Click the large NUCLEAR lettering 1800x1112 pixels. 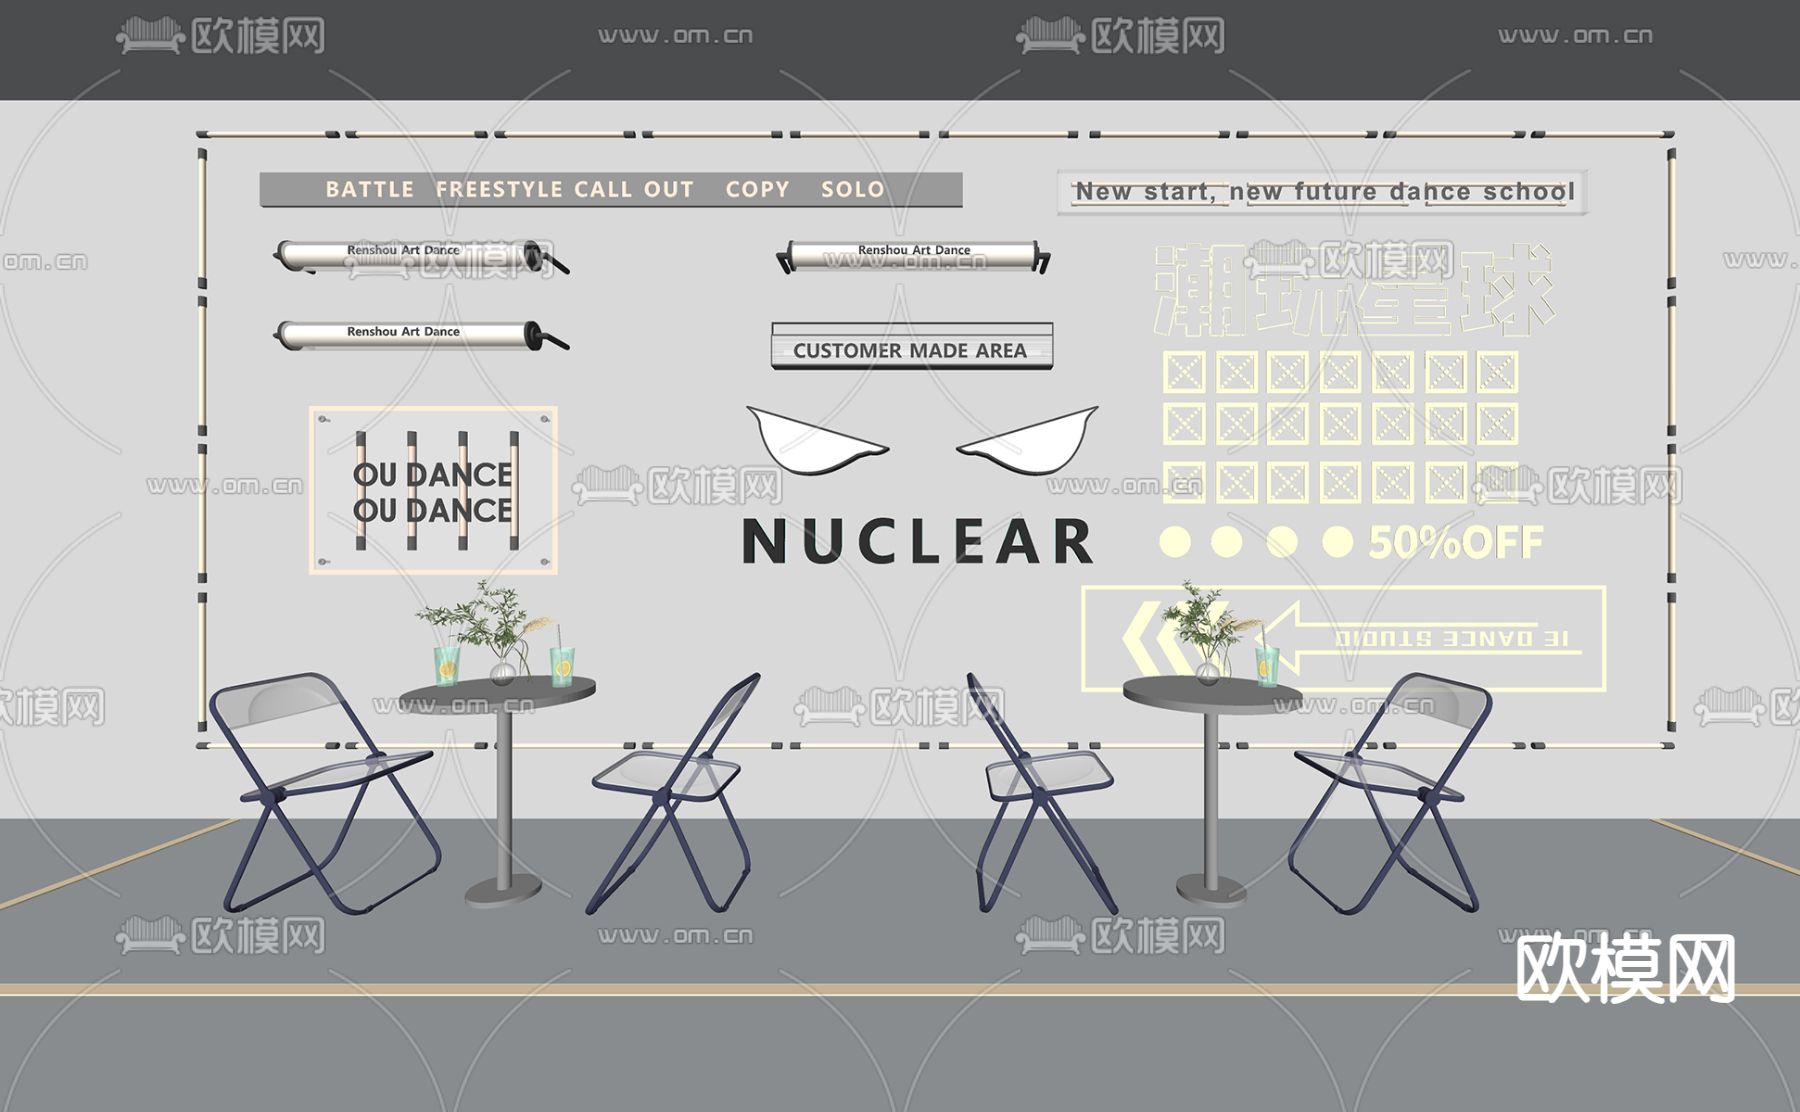click(918, 542)
